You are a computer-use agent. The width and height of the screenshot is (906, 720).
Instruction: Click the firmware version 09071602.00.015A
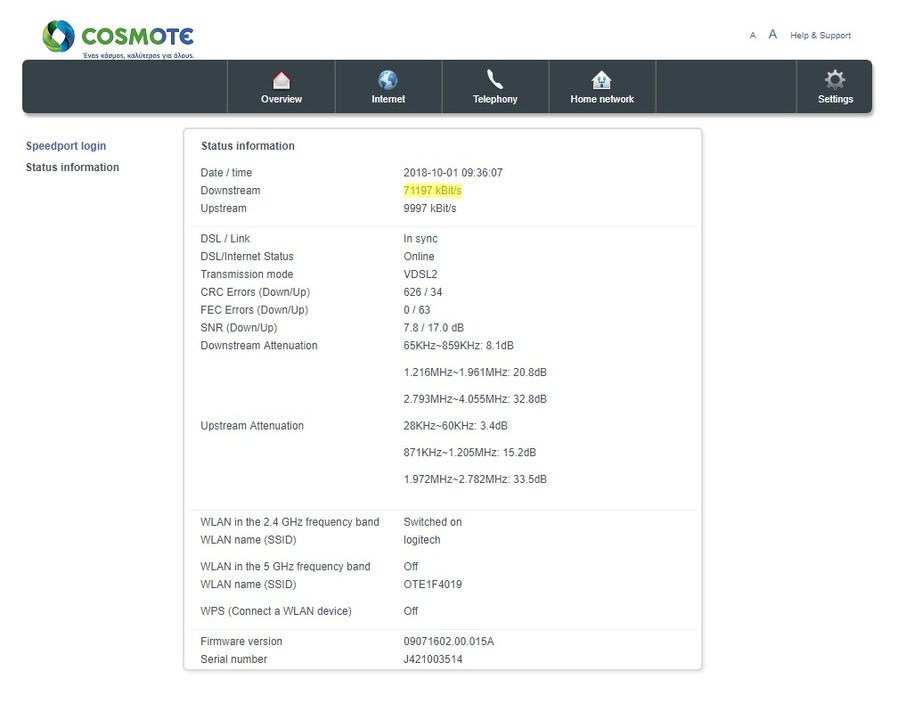click(448, 641)
